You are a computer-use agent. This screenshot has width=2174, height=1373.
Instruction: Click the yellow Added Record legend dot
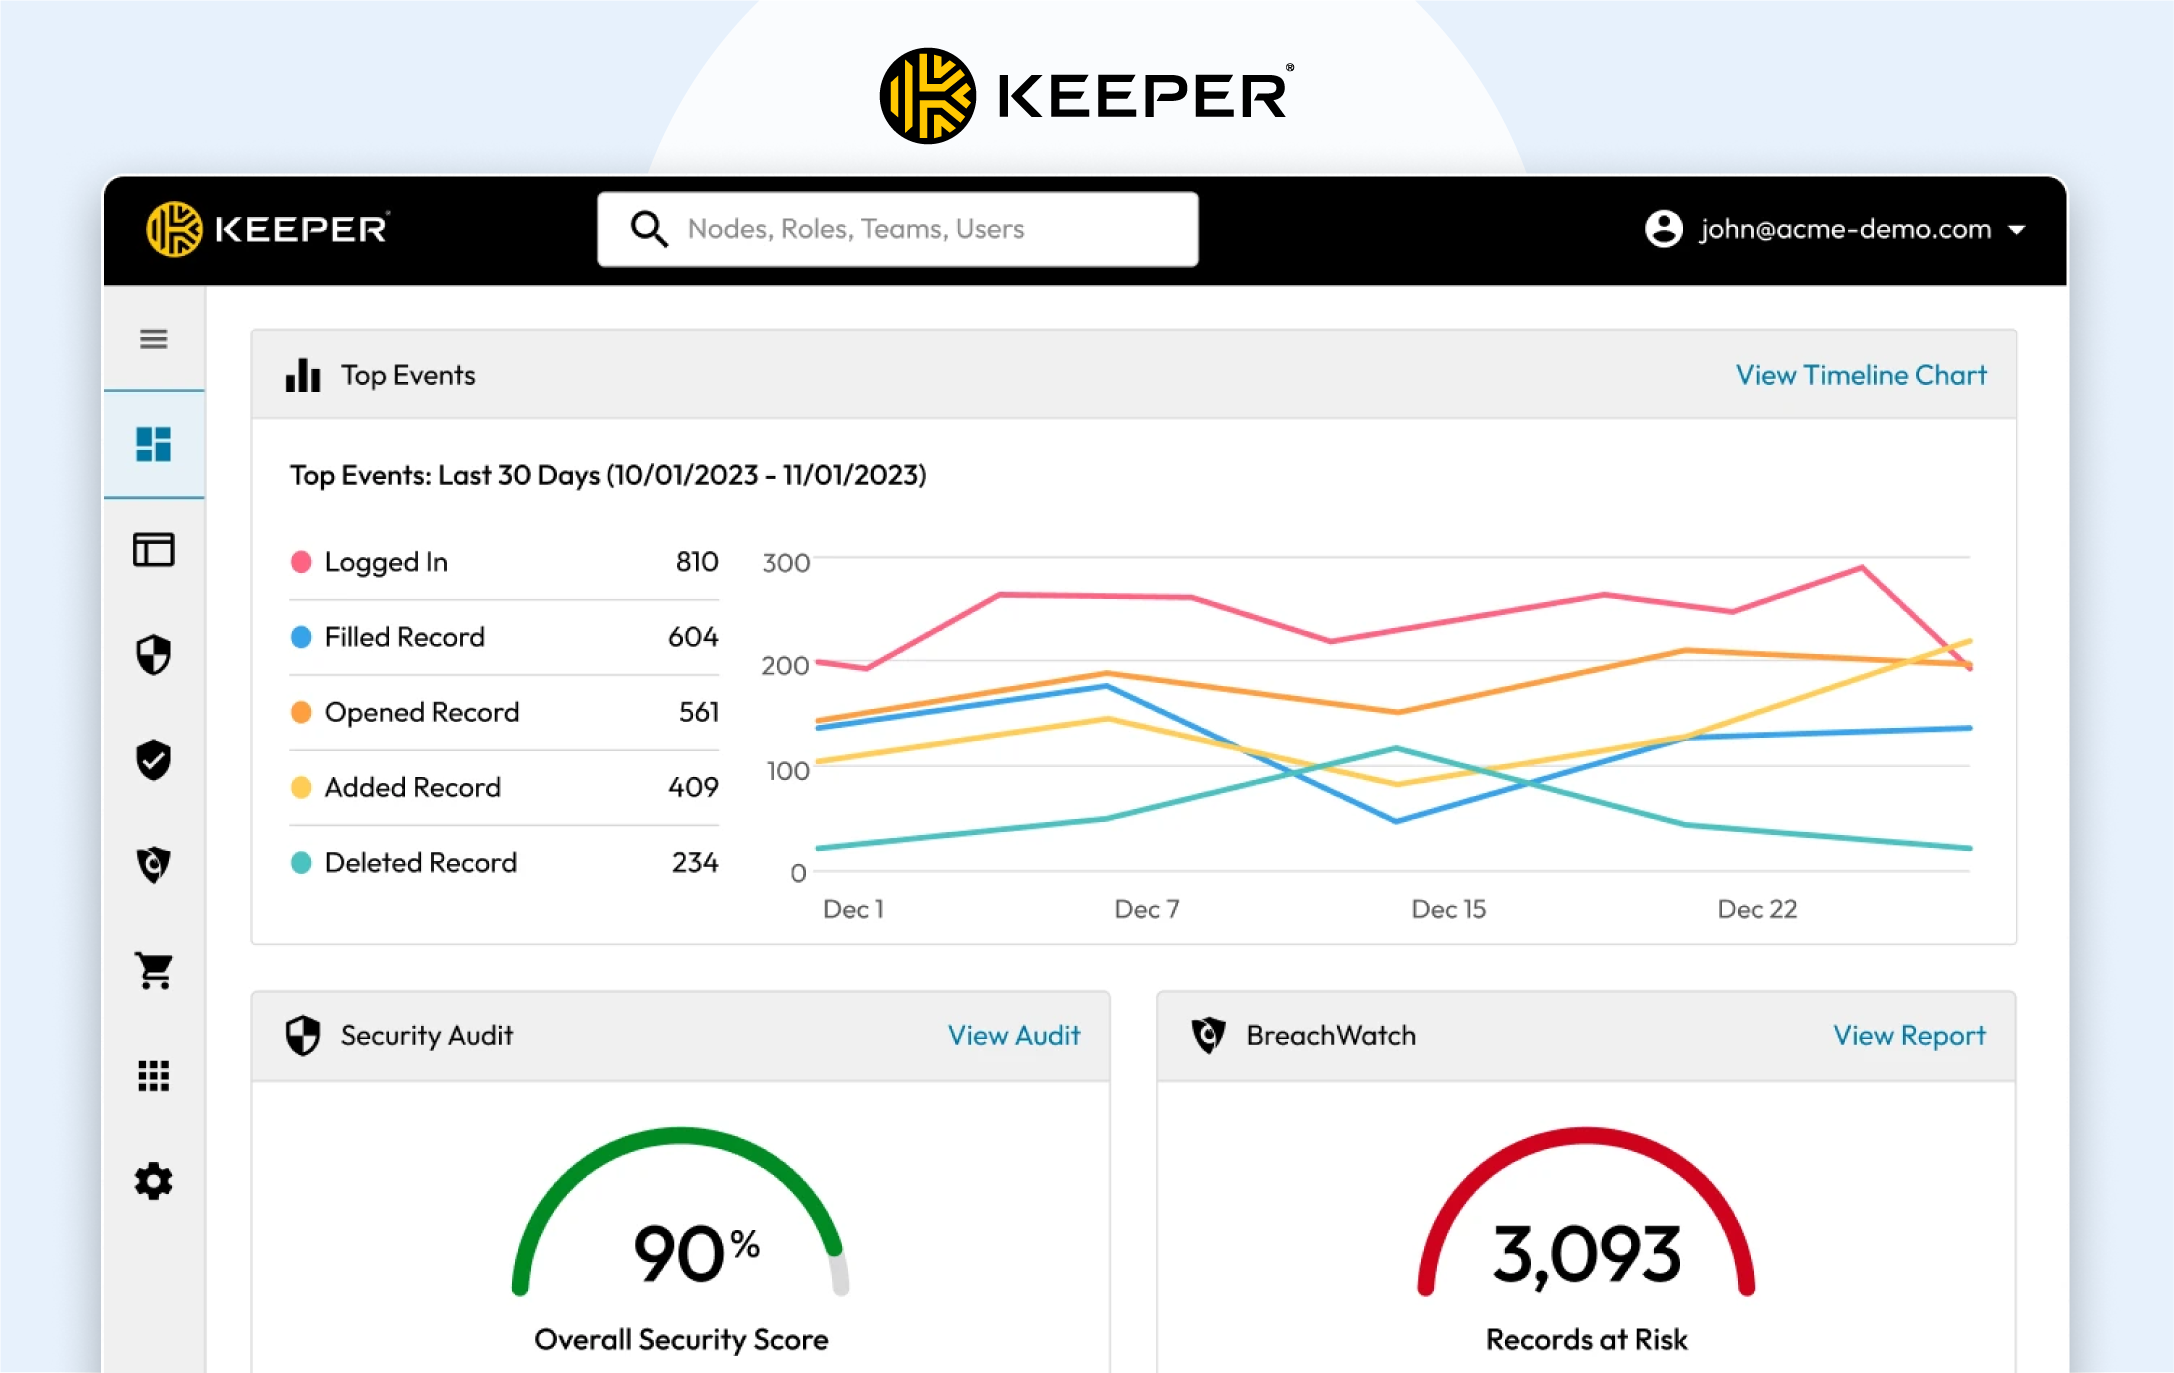click(x=301, y=787)
